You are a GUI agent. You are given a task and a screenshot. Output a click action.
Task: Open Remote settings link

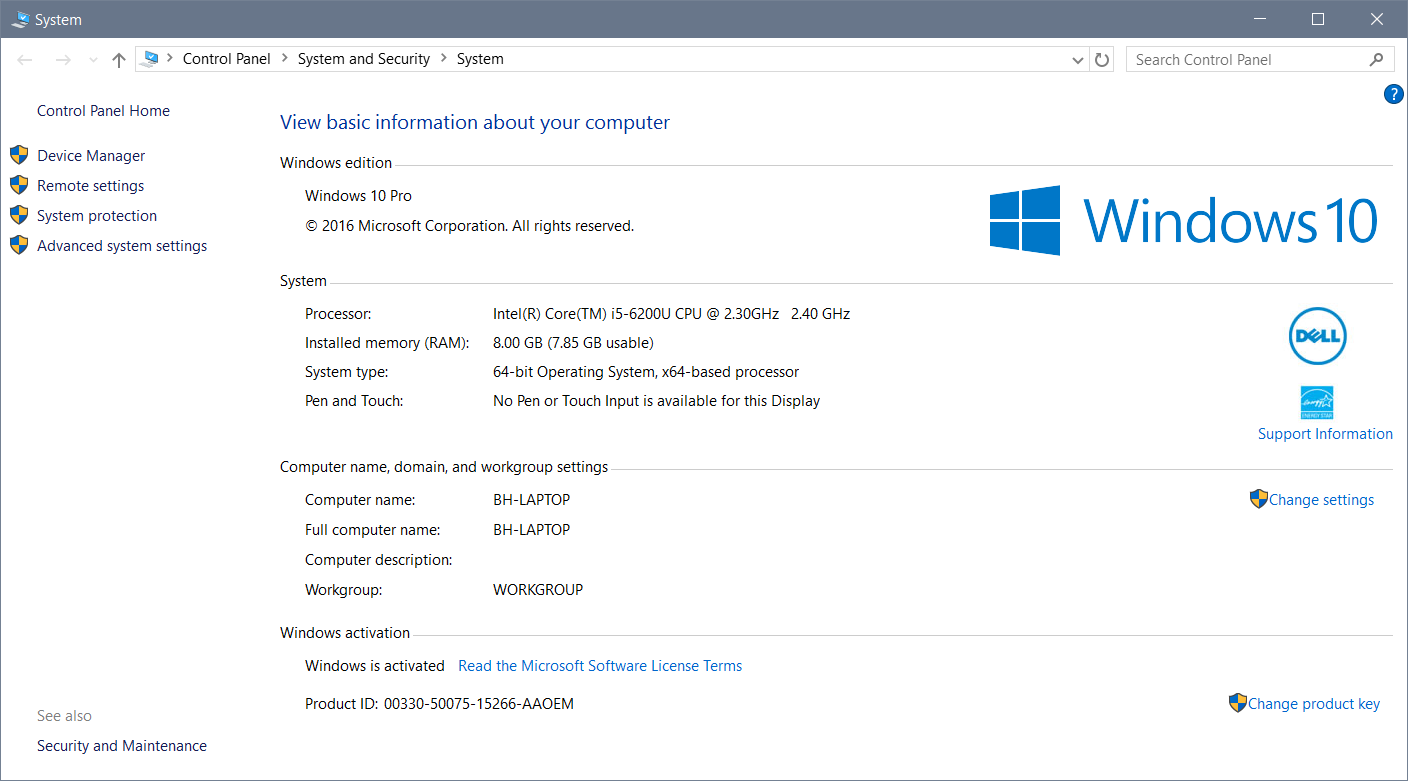click(90, 185)
